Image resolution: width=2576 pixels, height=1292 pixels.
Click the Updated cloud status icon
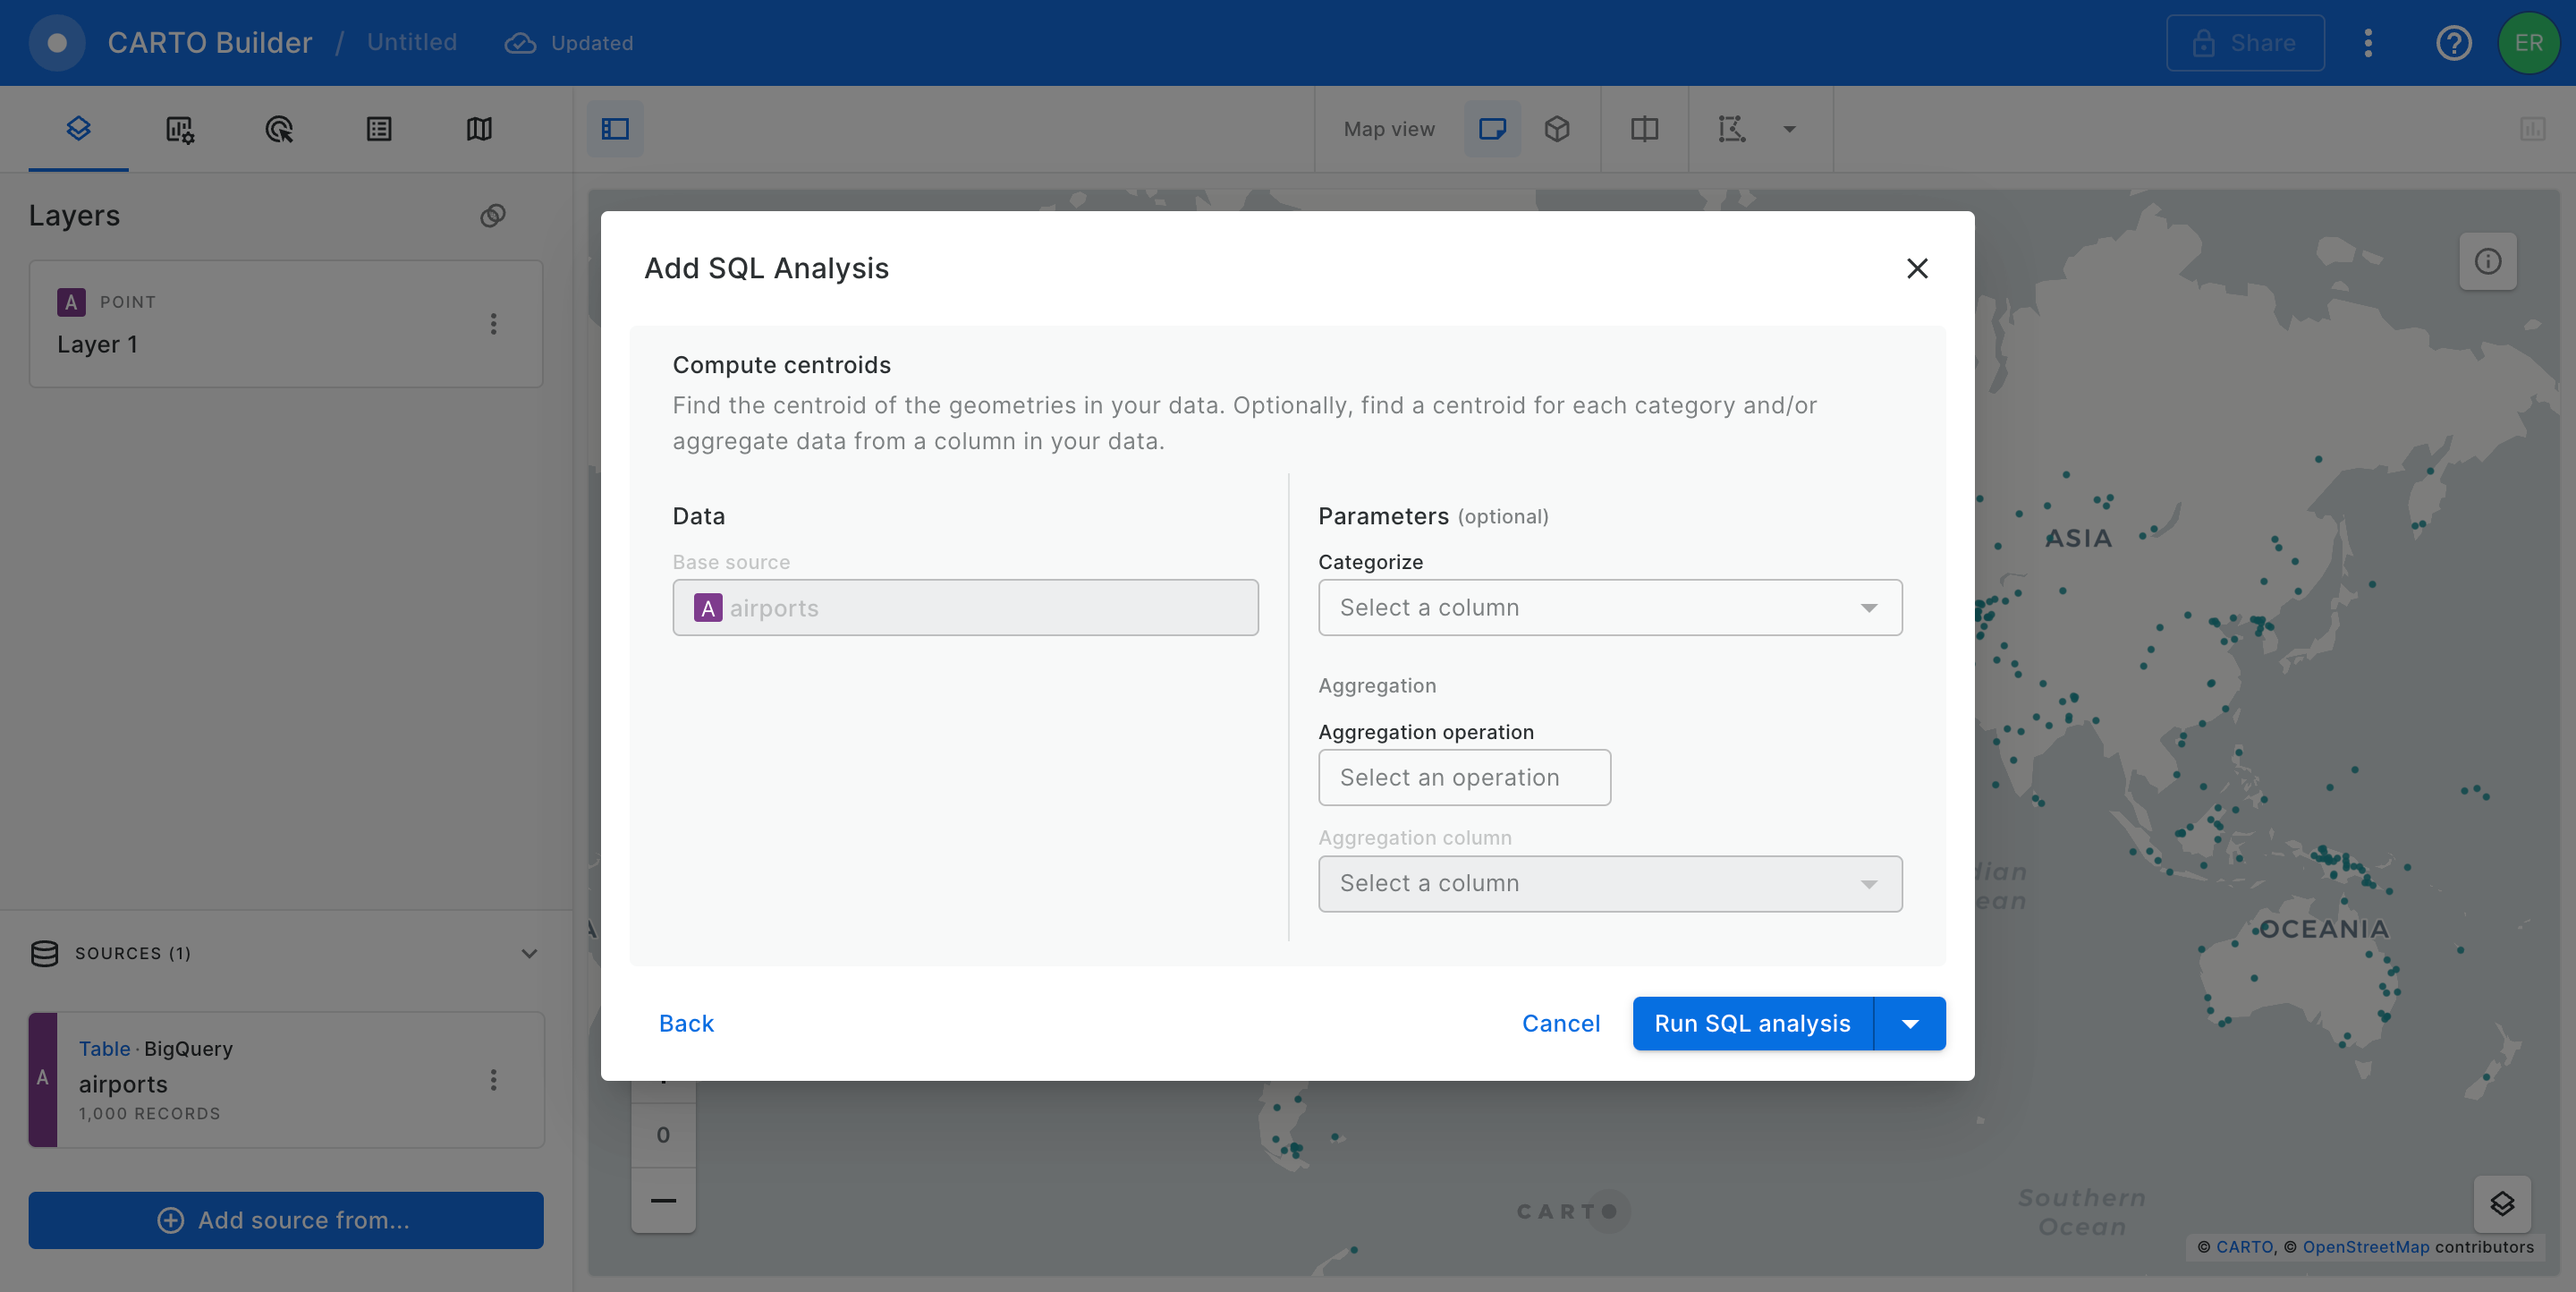point(520,43)
